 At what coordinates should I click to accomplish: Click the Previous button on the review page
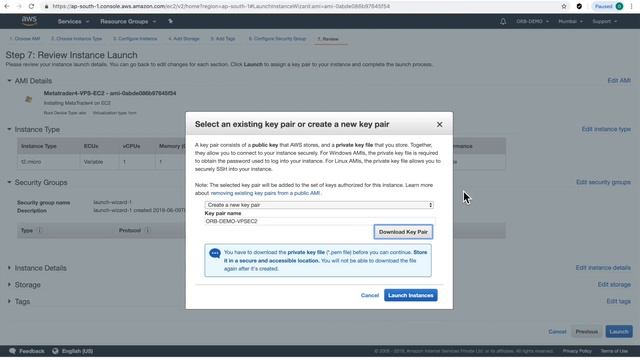587,331
